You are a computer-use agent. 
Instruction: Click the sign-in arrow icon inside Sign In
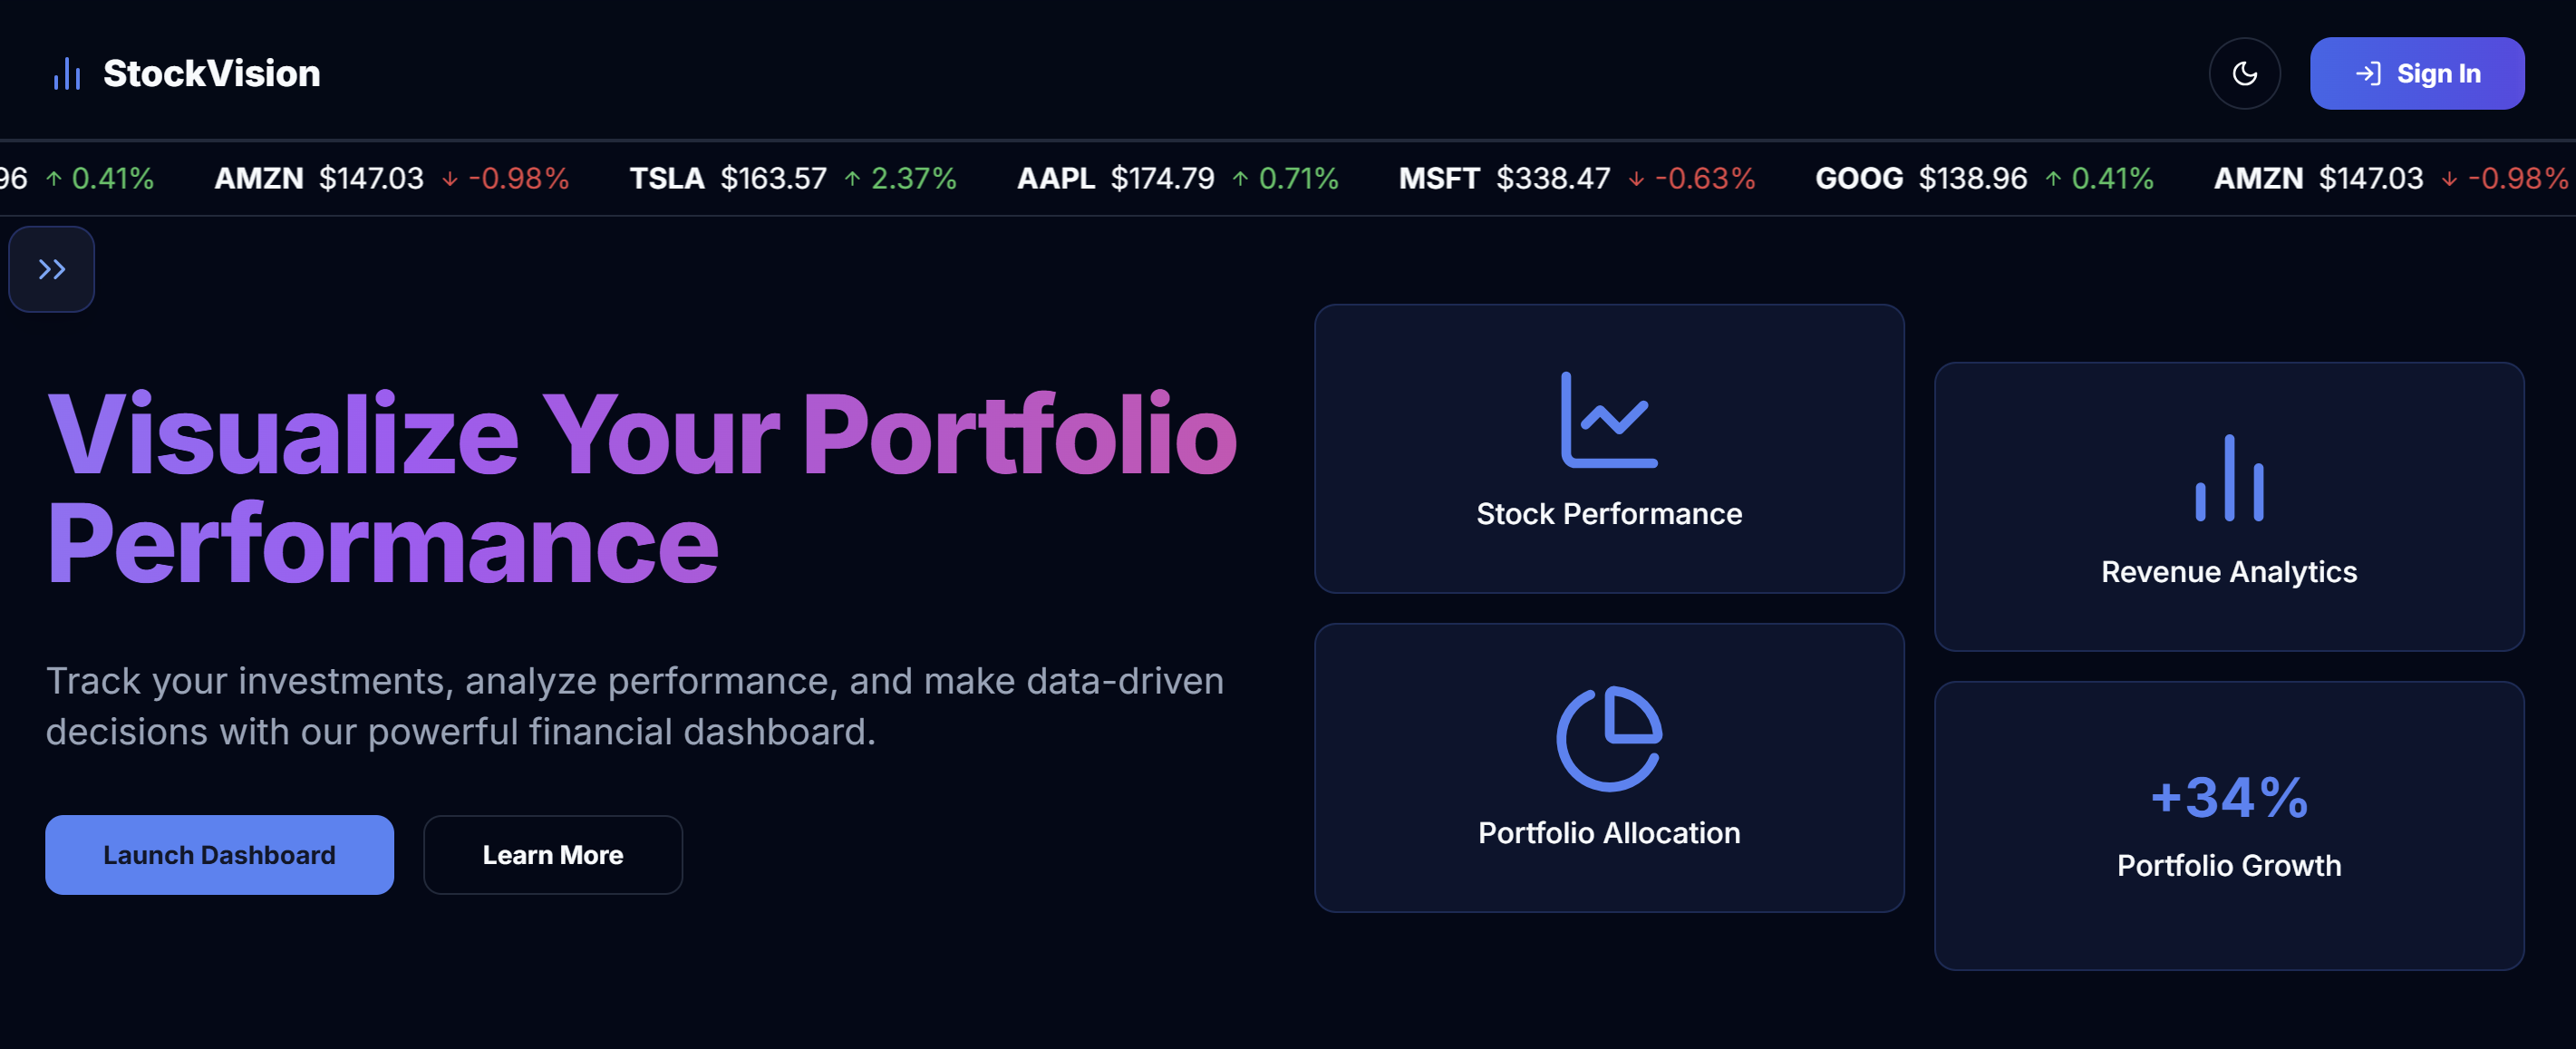click(2368, 73)
